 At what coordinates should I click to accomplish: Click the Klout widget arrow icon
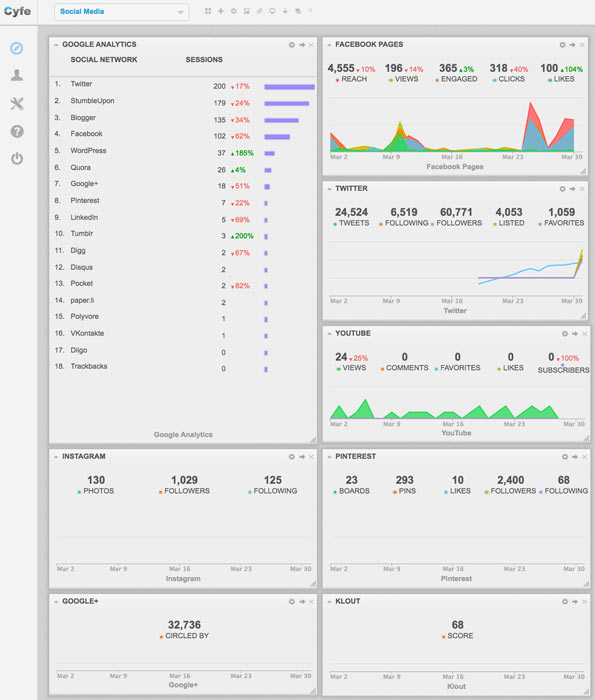coord(575,602)
